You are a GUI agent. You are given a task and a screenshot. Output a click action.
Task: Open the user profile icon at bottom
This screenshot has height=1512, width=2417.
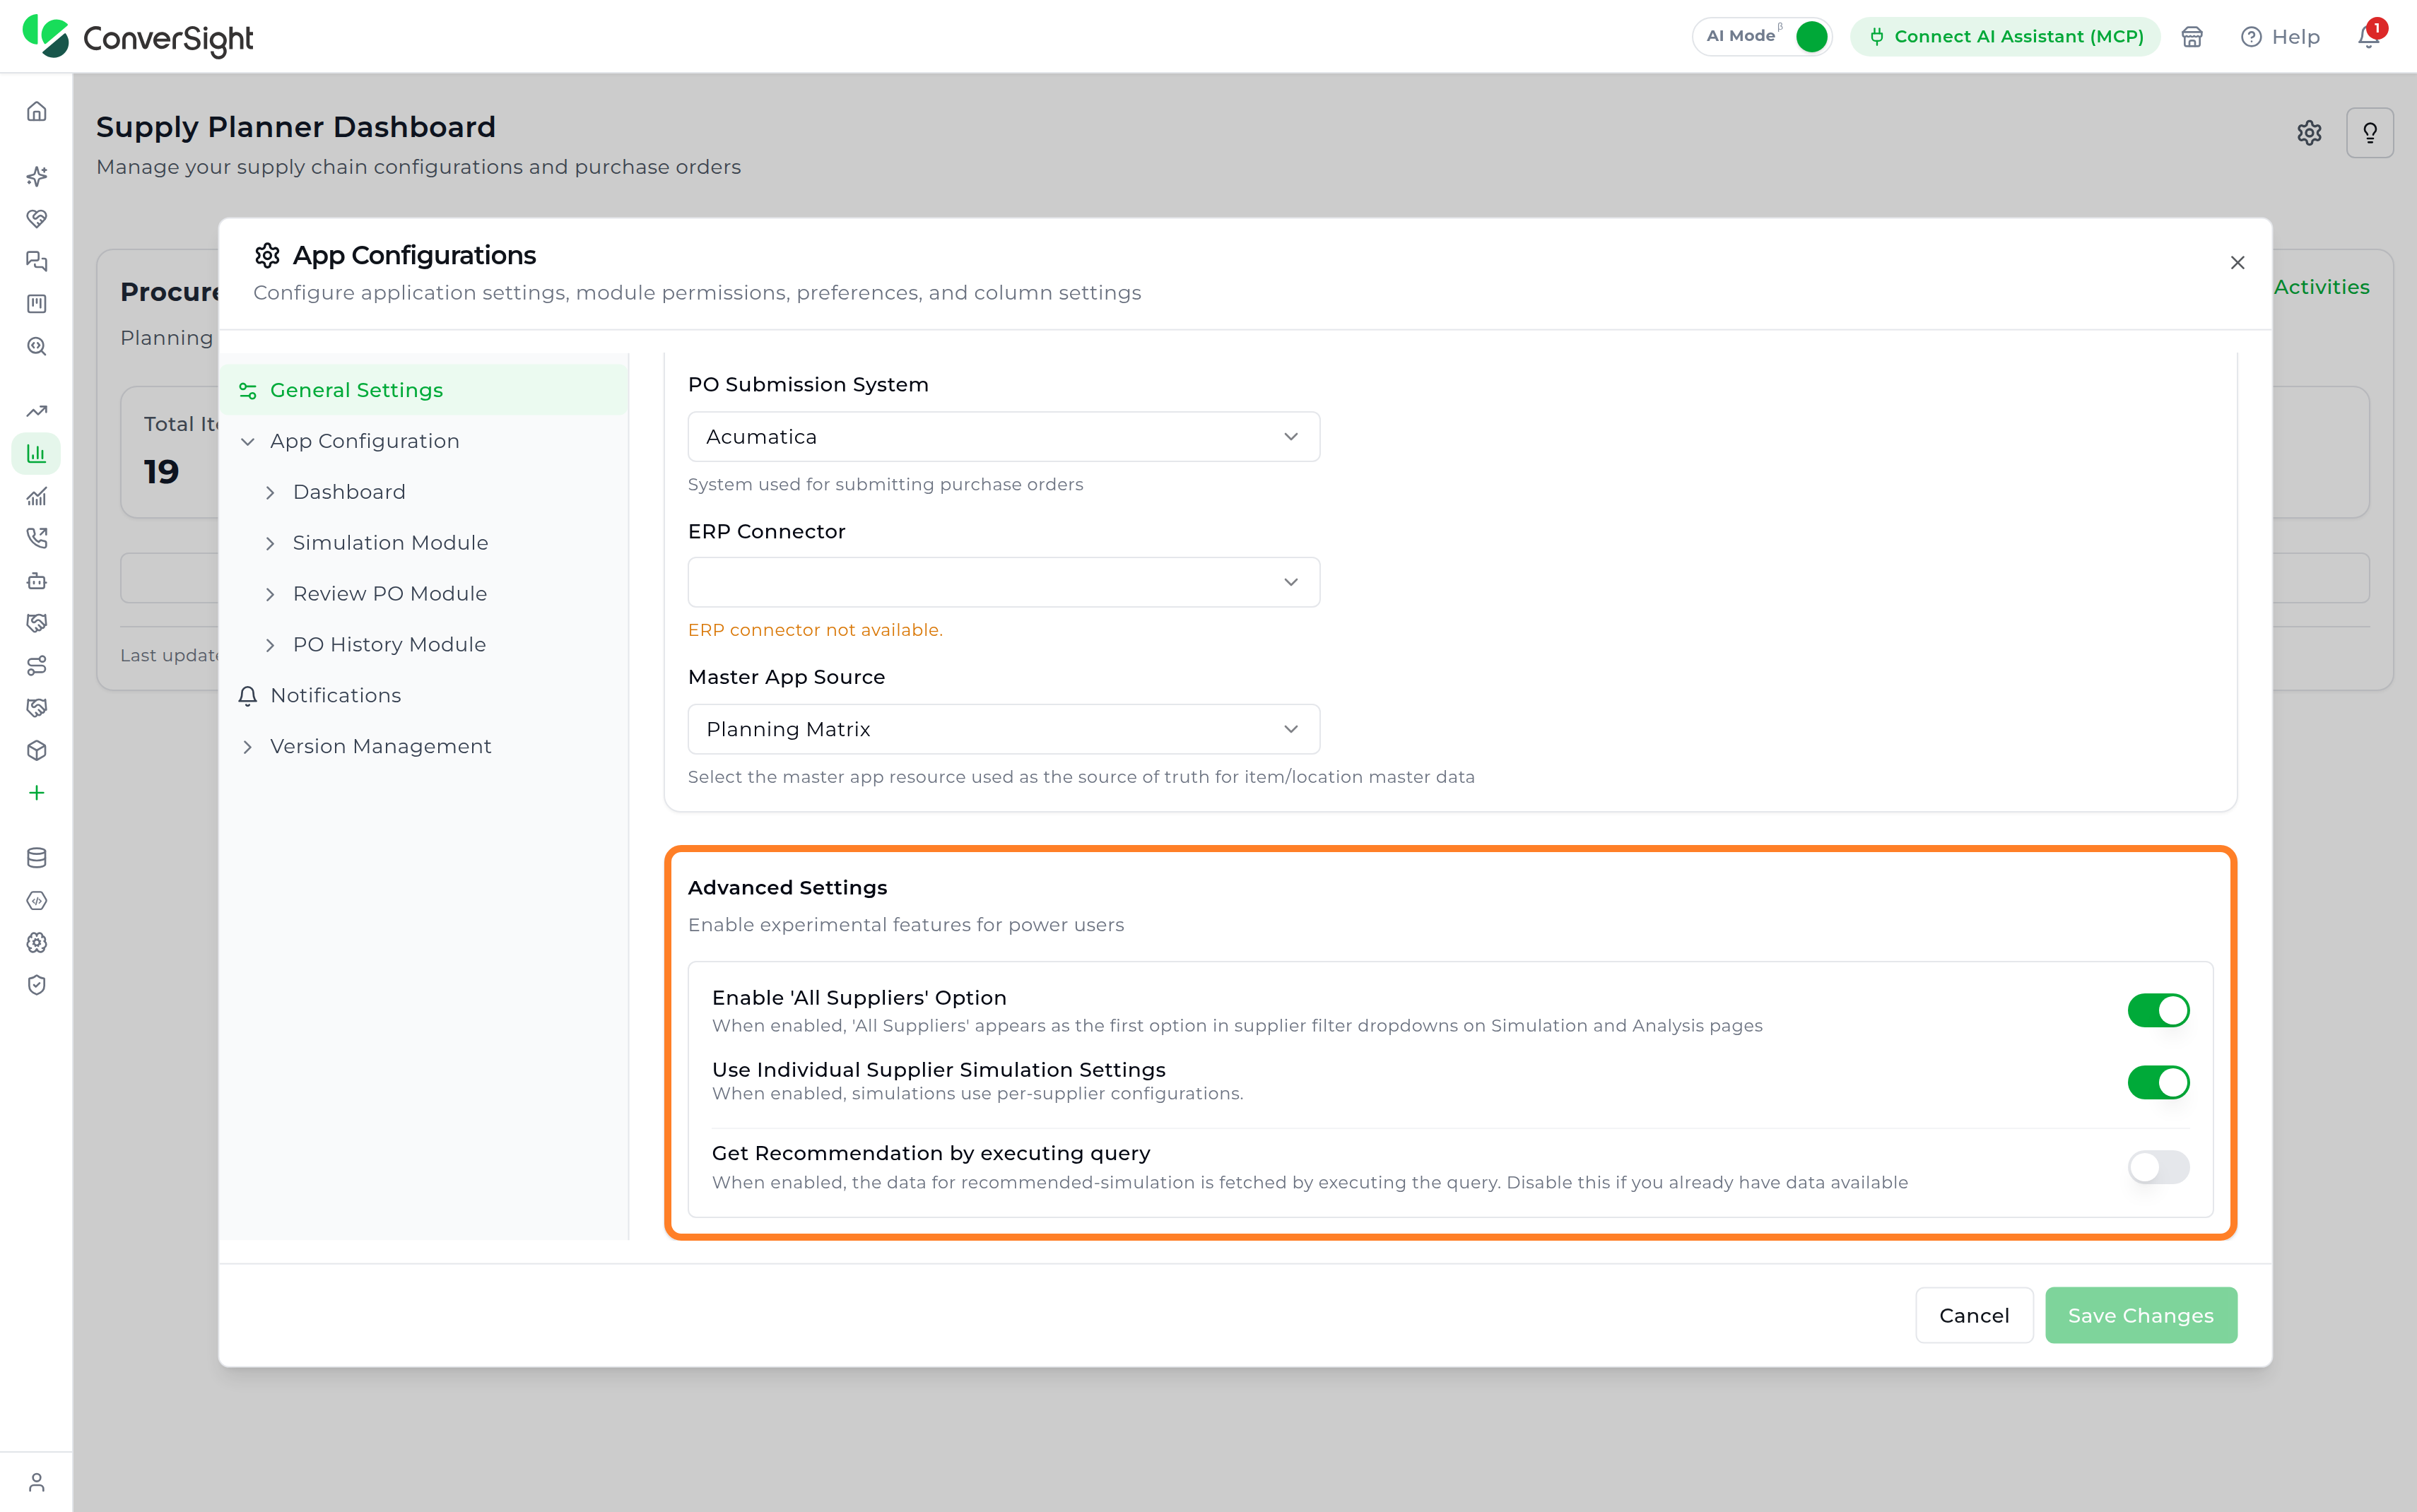(37, 1482)
